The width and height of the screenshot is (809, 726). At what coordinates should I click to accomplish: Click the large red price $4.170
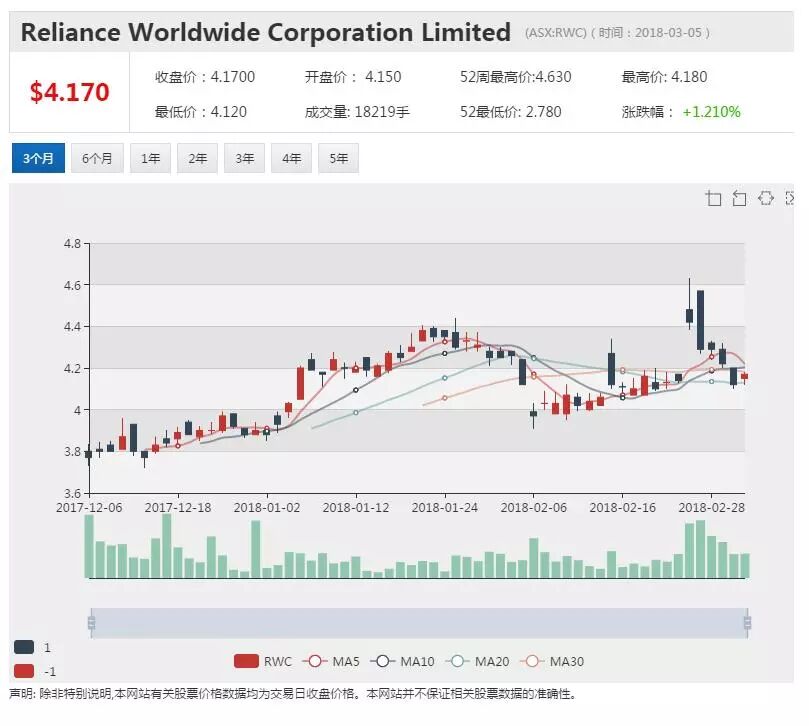70,92
